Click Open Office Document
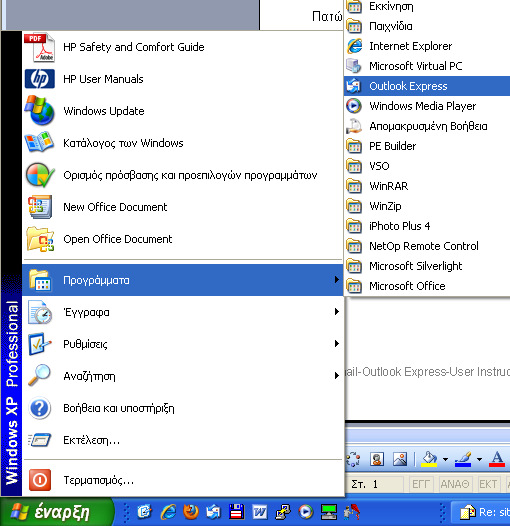Screen dimensions: 510x526 (183, 239)
